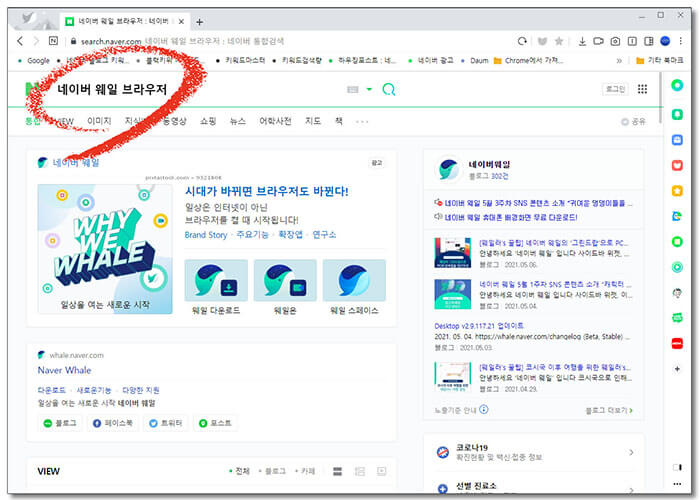Screen dimensions: 700x500
Task: Click the WHY WE WHALE banner image
Action: click(x=105, y=249)
